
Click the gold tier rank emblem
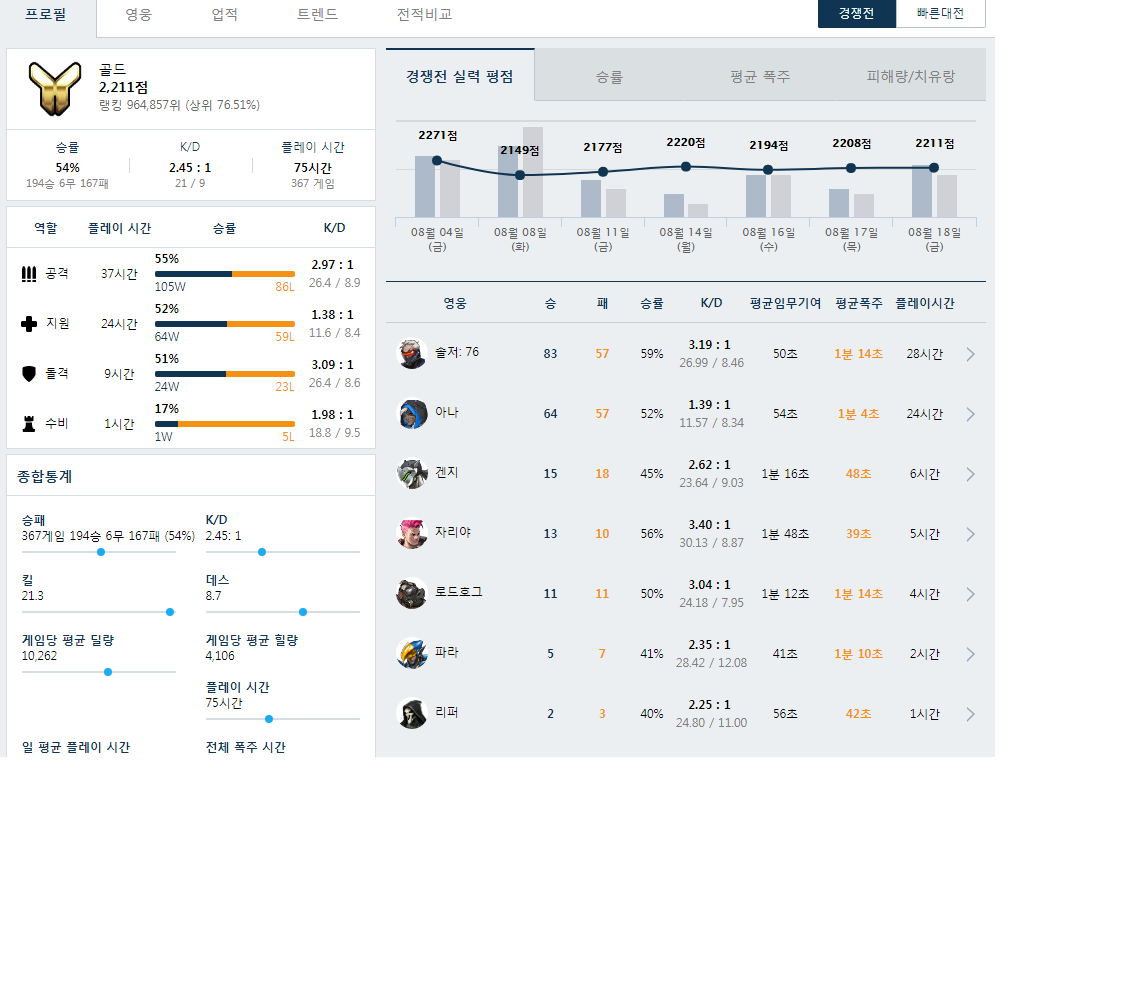(x=54, y=88)
